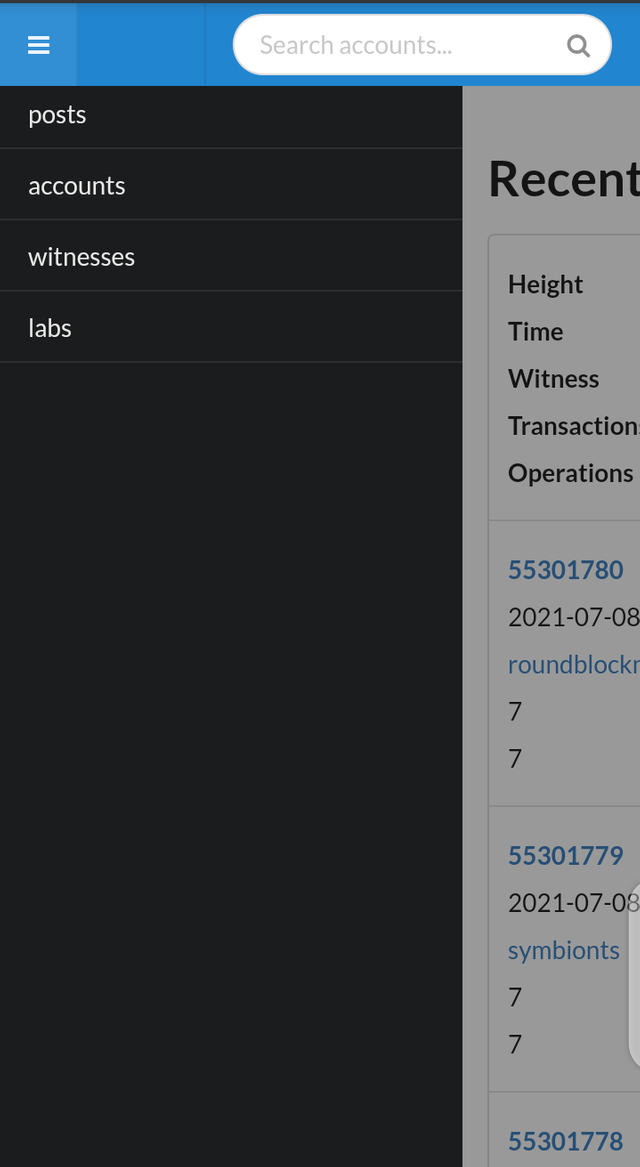The width and height of the screenshot is (640, 1167).
Task: Click the Operations column header
Action: pyautogui.click(x=570, y=472)
